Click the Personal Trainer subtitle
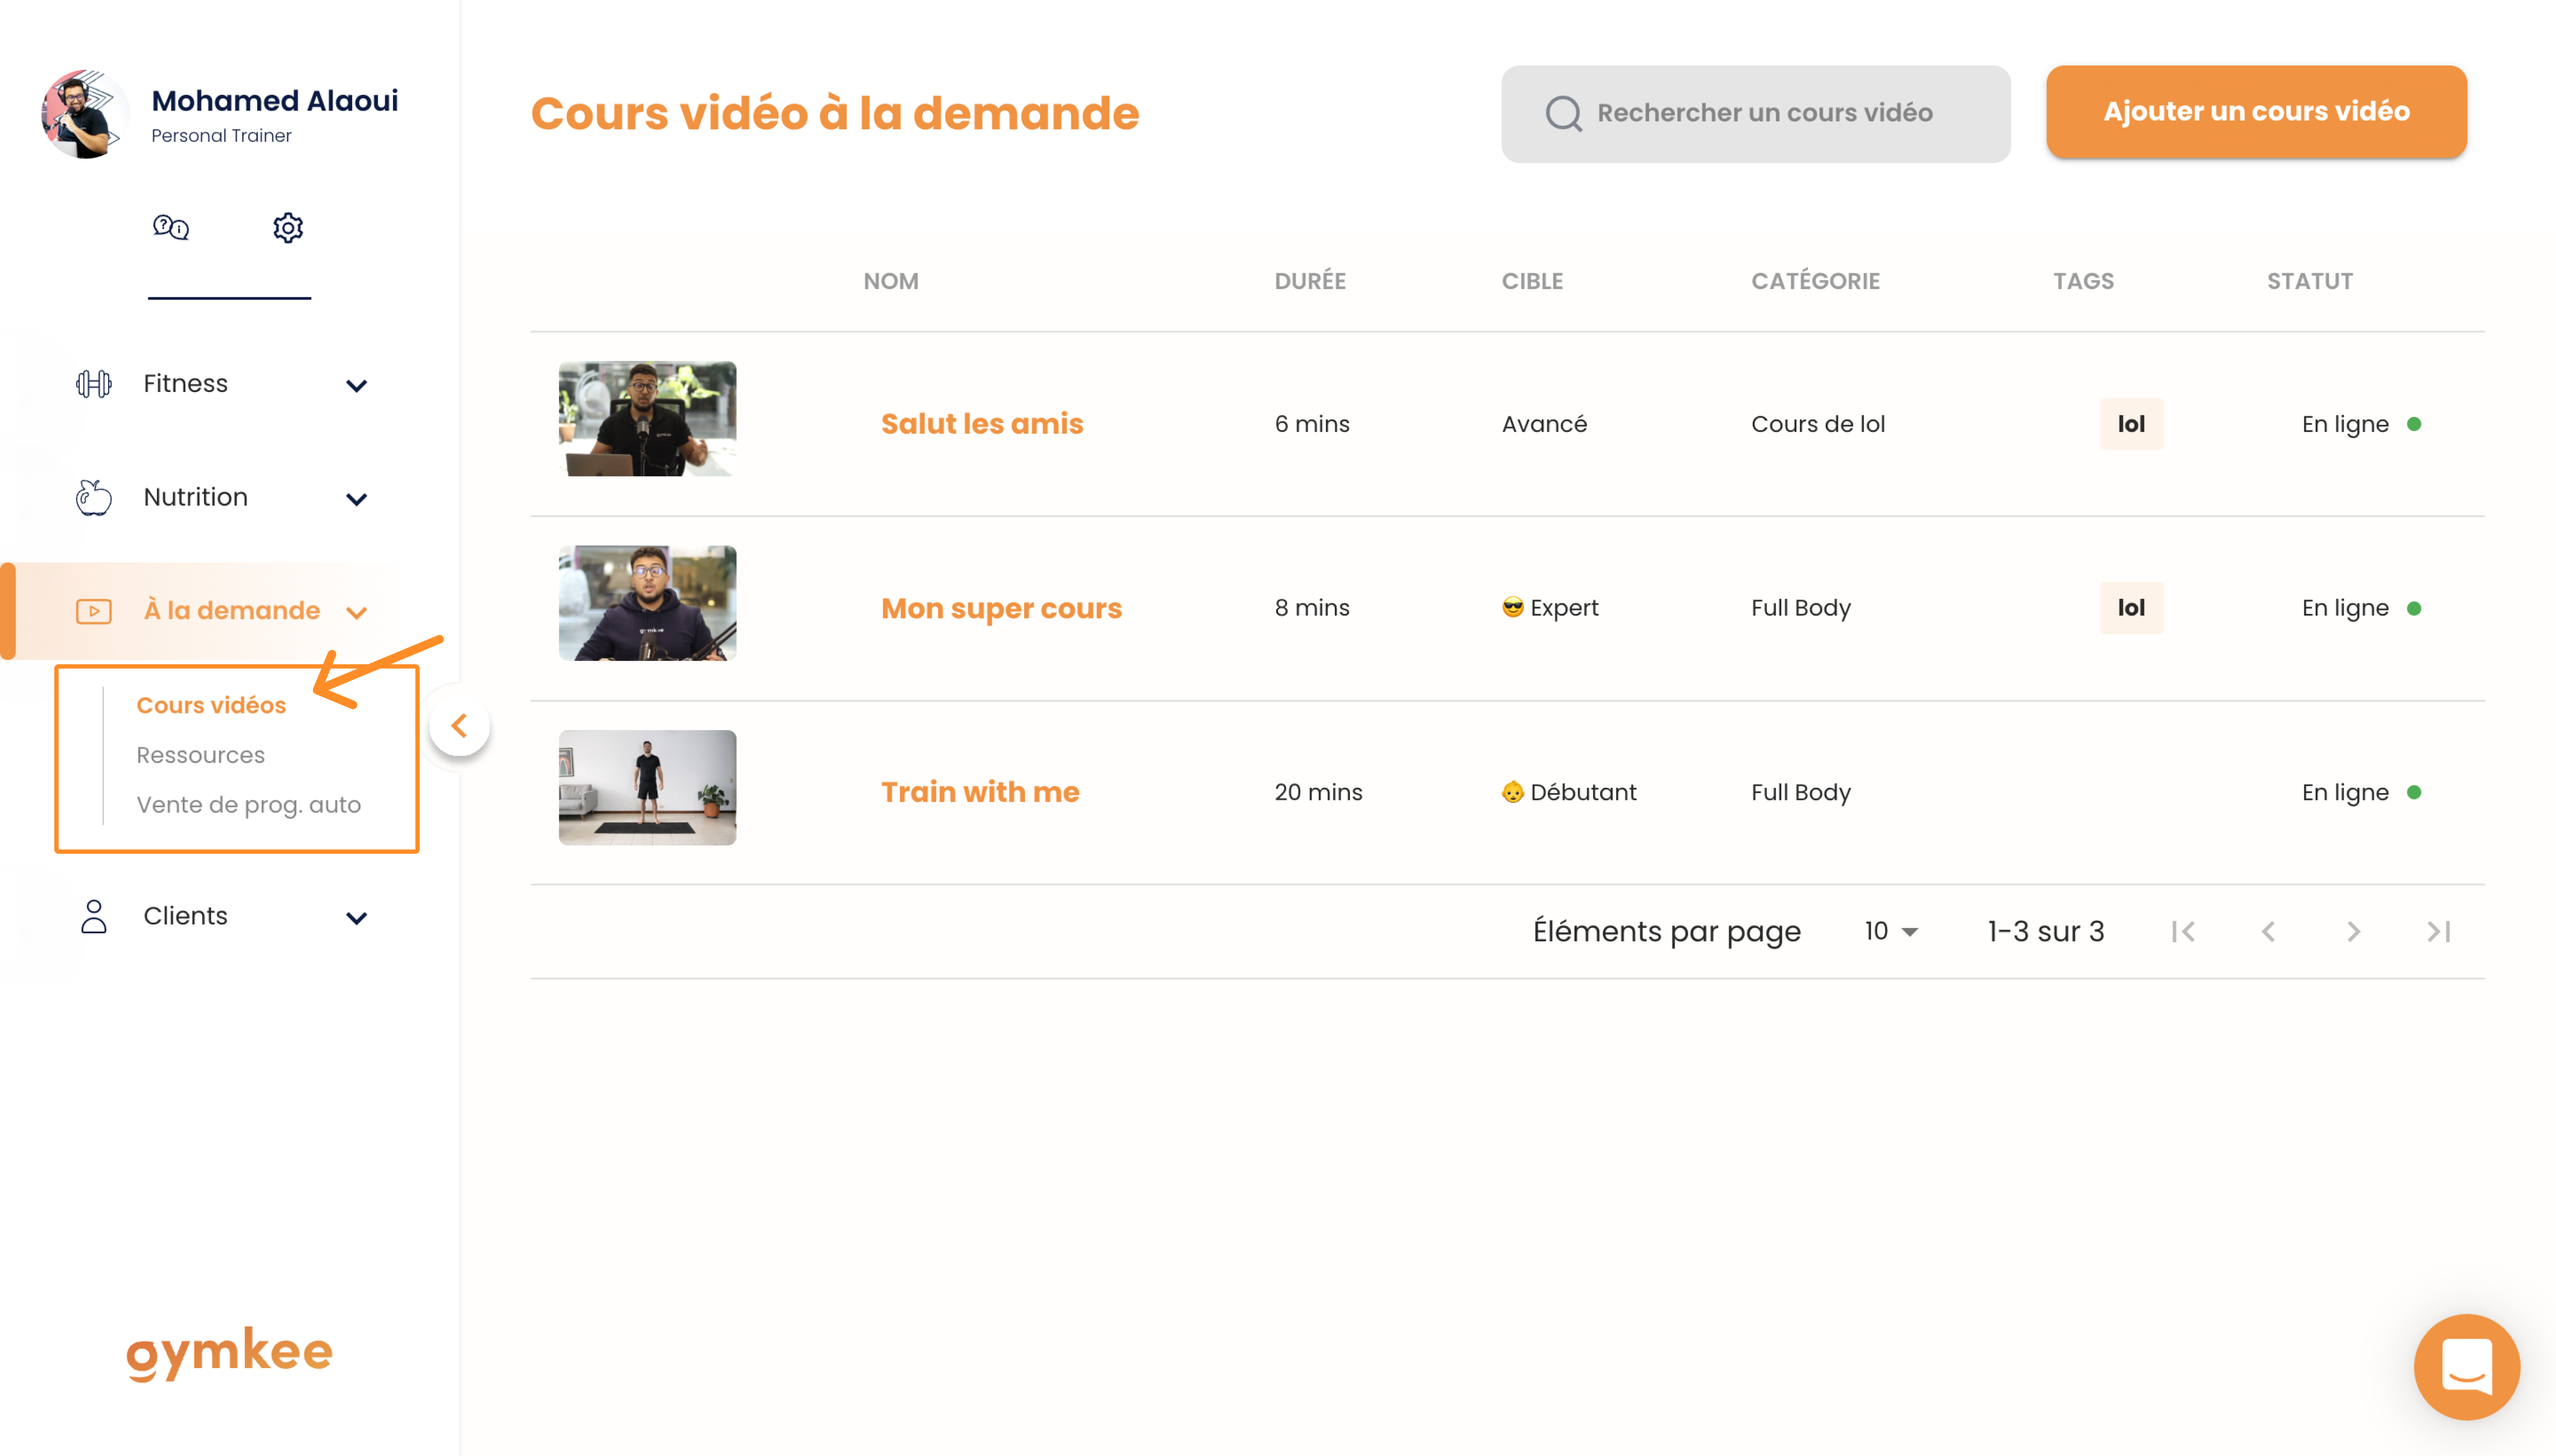2556x1456 pixels. 221,136
